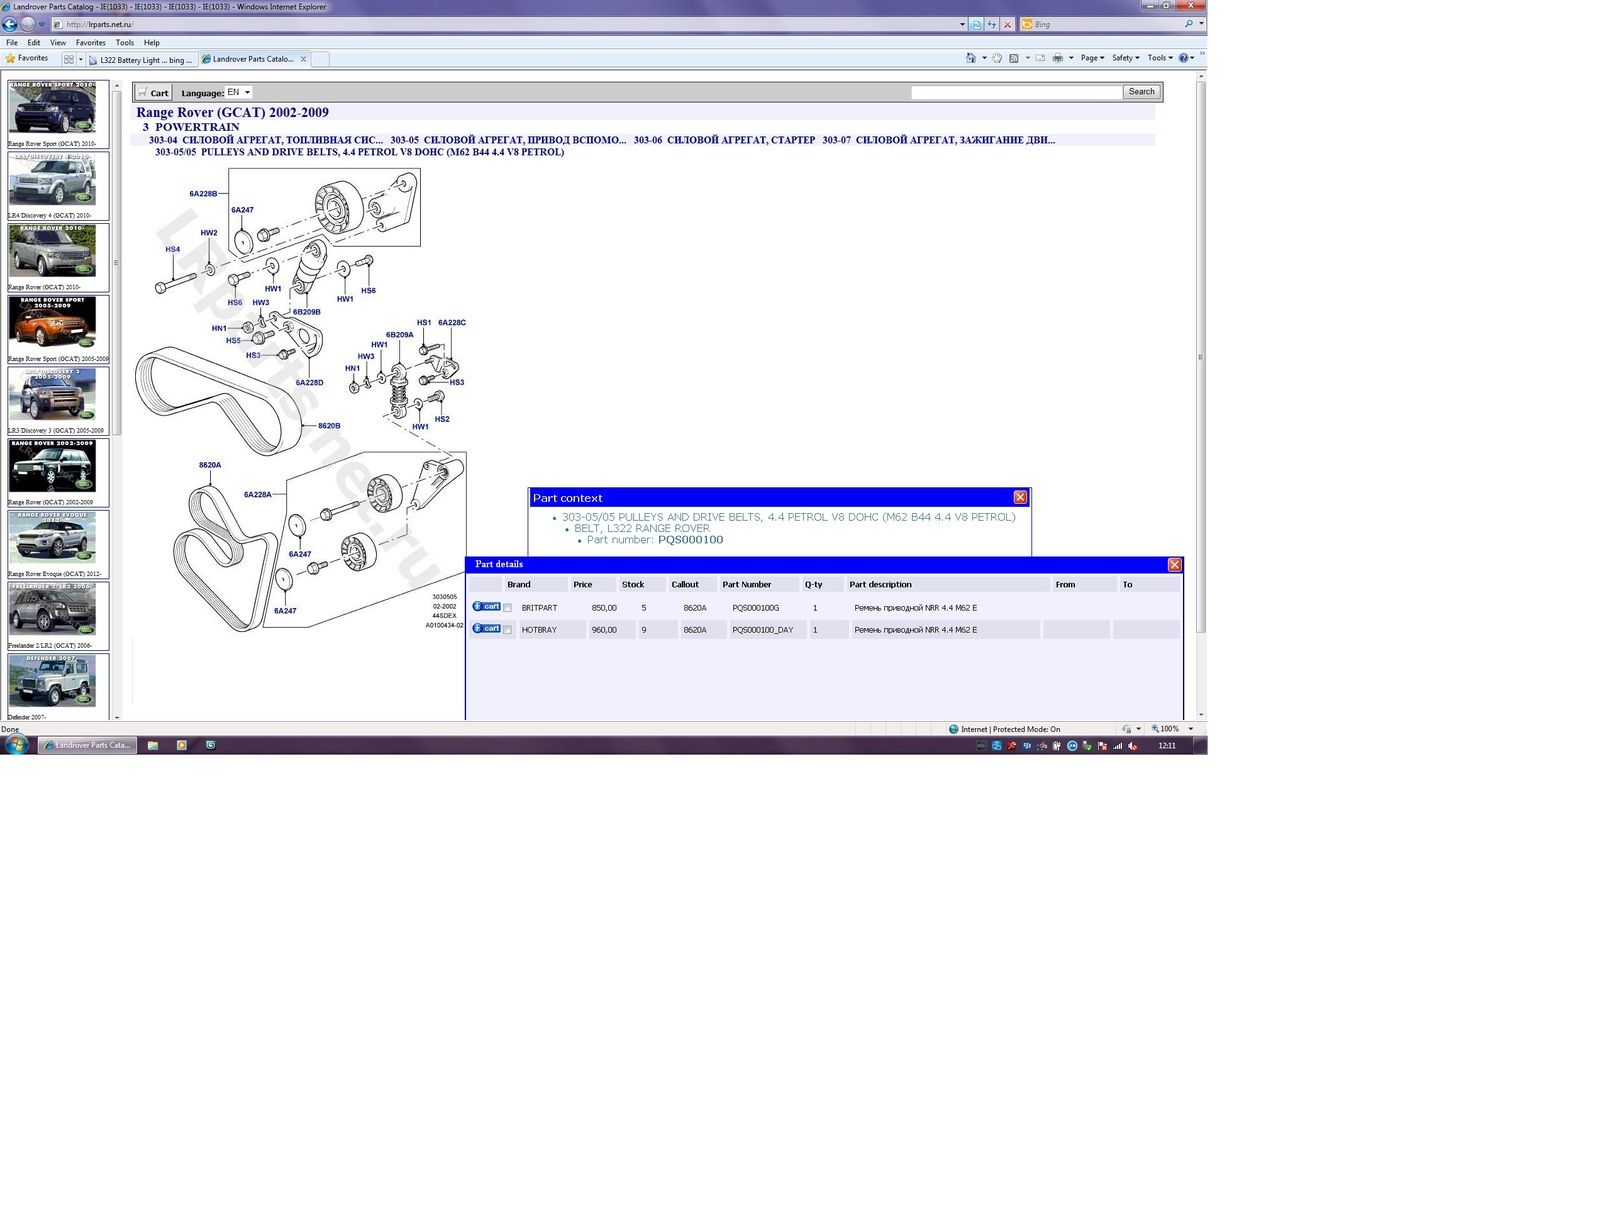Open the 303-04 section link
Viewport: 1600px width, 1230px height.
(x=265, y=140)
